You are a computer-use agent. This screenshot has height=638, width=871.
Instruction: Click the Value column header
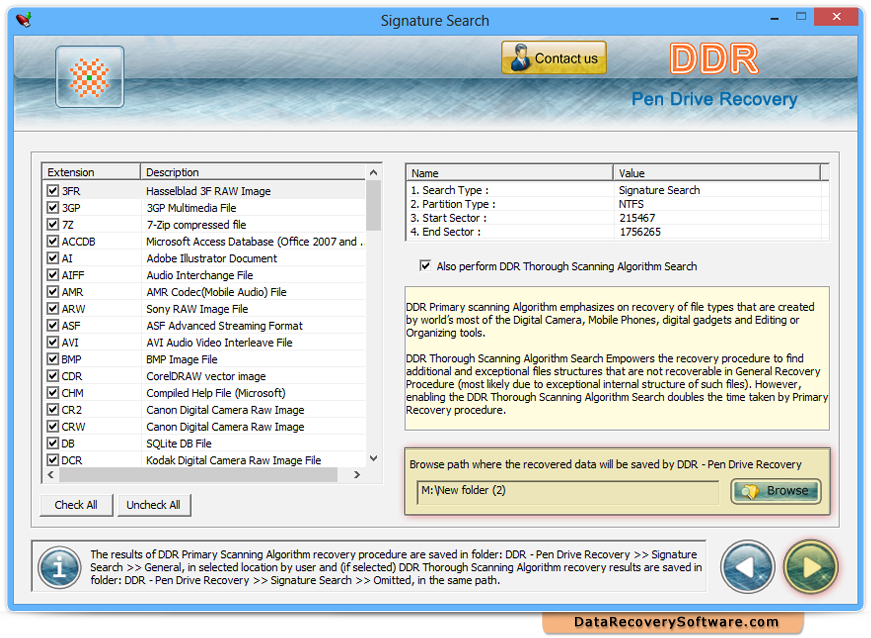click(x=717, y=173)
